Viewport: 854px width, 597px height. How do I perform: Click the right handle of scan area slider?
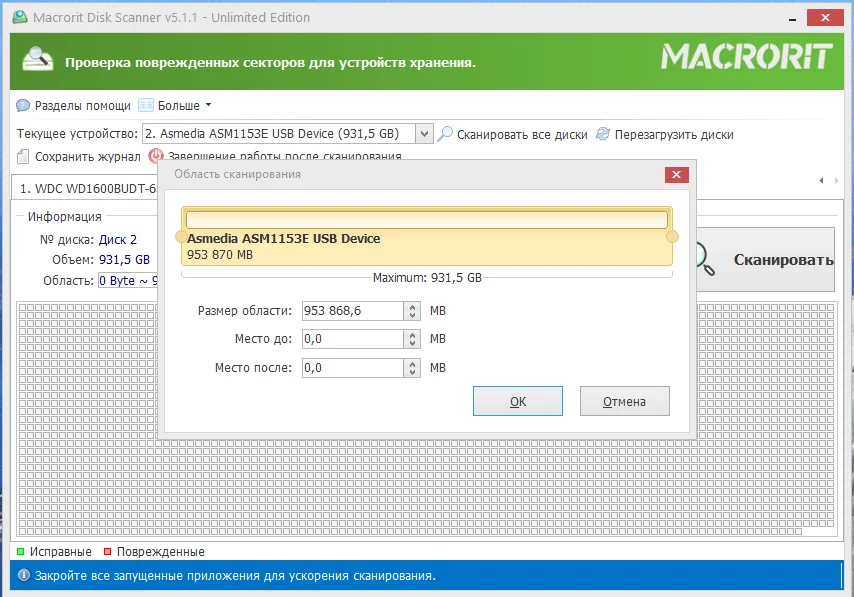click(x=673, y=236)
